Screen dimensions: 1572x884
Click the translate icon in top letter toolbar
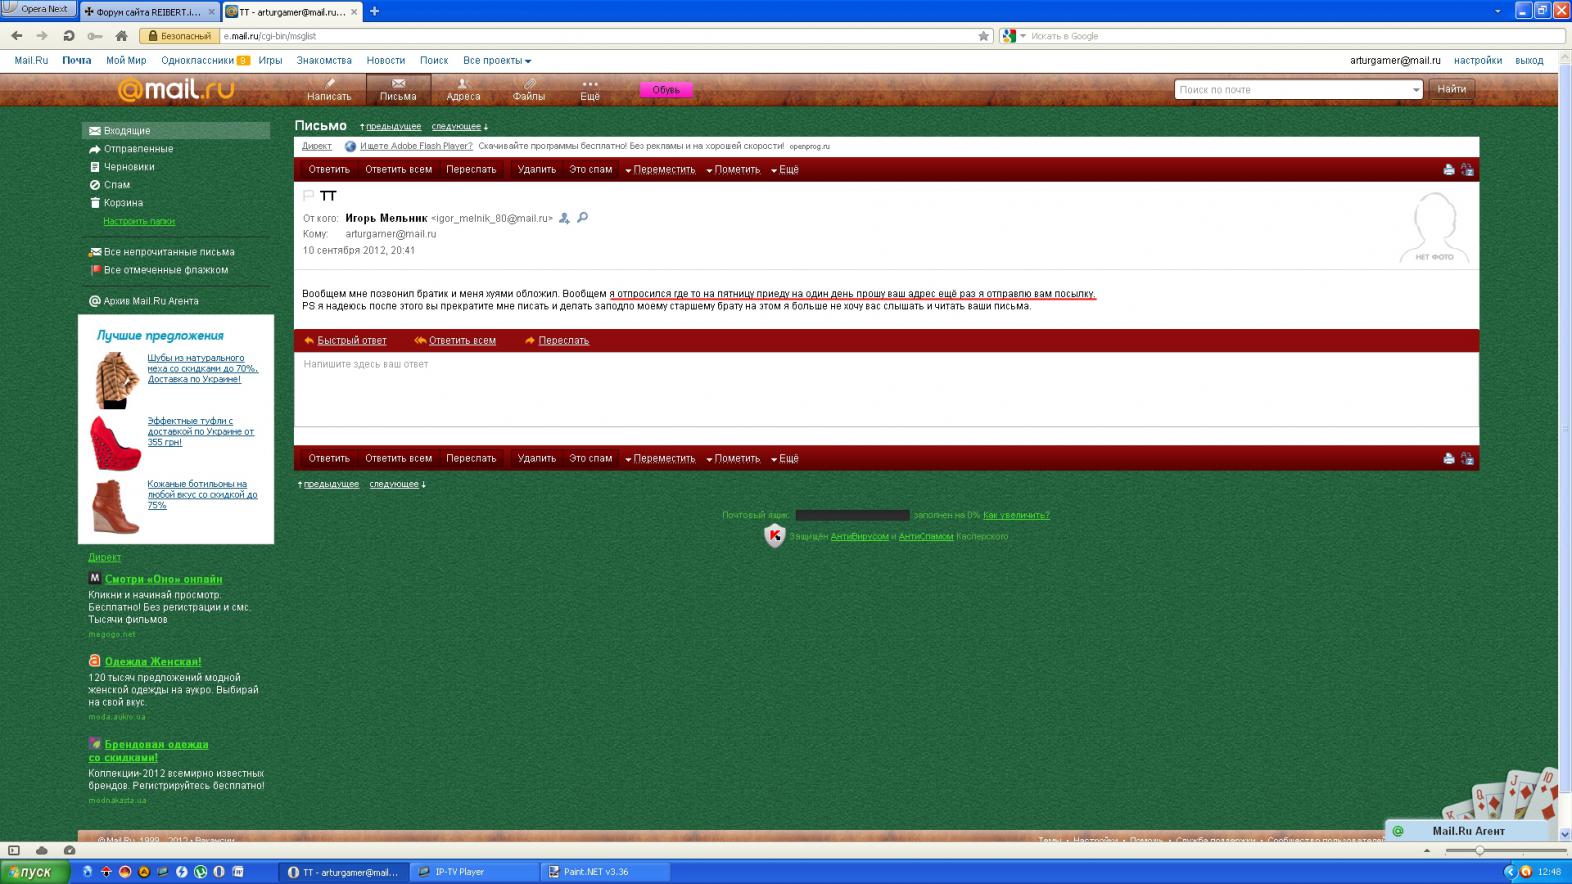click(1467, 170)
